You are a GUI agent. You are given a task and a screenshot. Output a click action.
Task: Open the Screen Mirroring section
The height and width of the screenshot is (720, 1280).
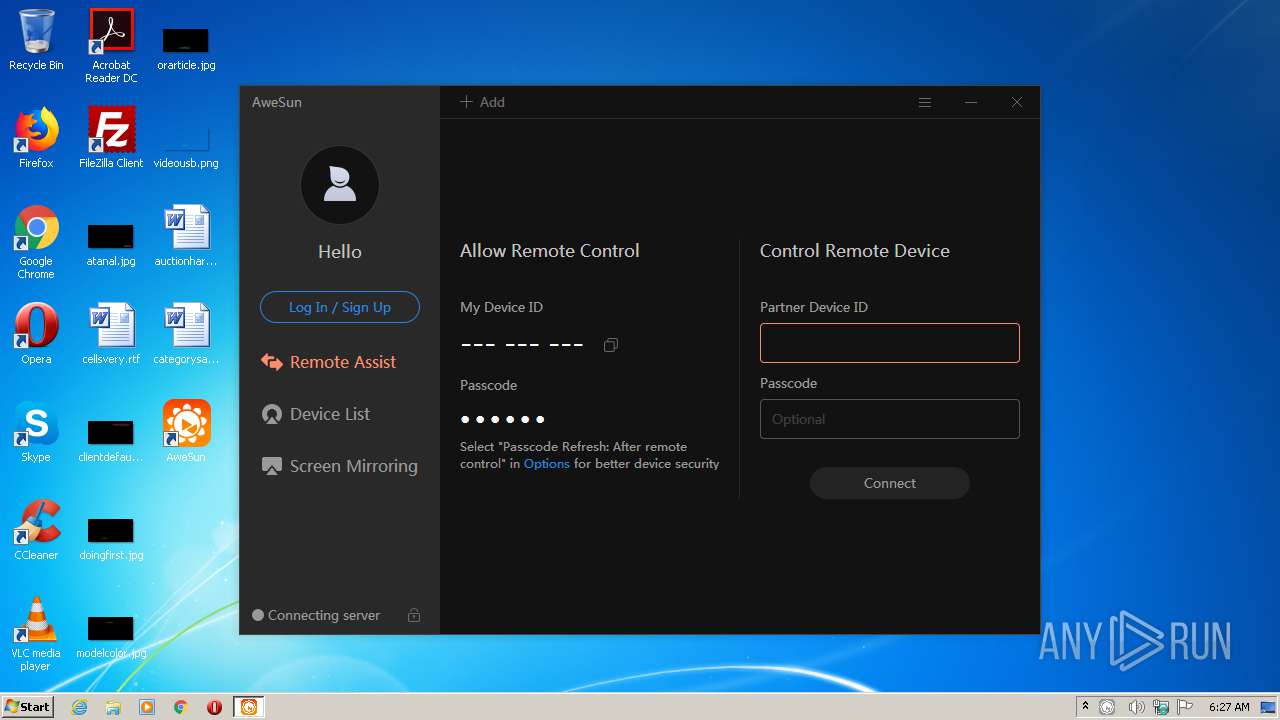click(x=339, y=466)
